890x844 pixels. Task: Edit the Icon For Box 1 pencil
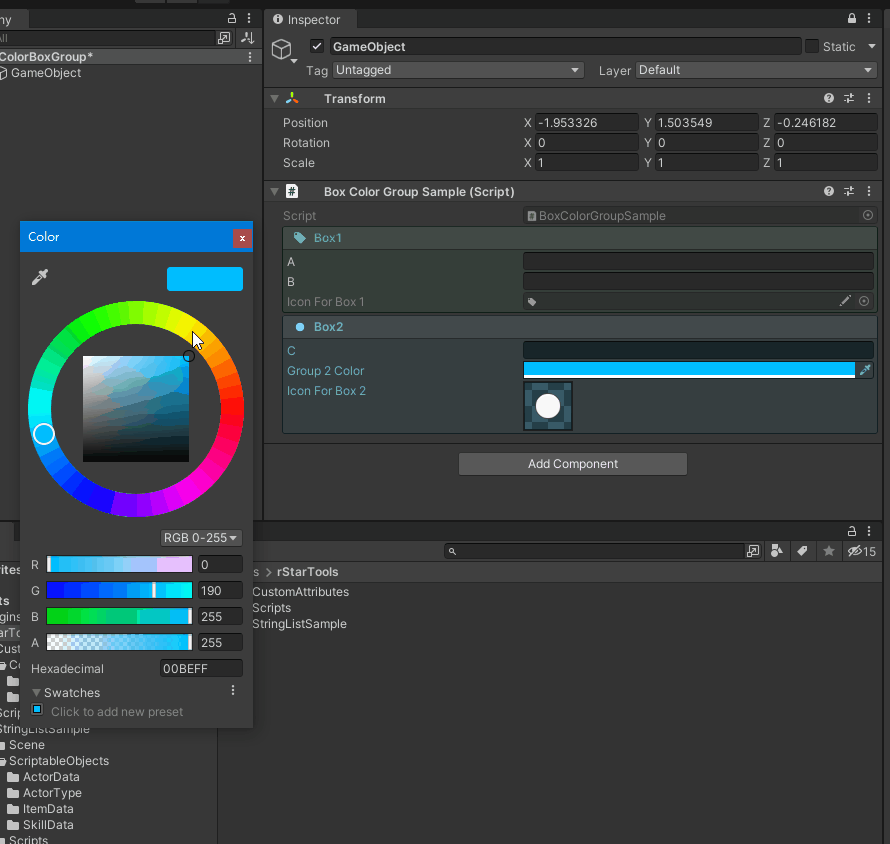click(x=845, y=301)
